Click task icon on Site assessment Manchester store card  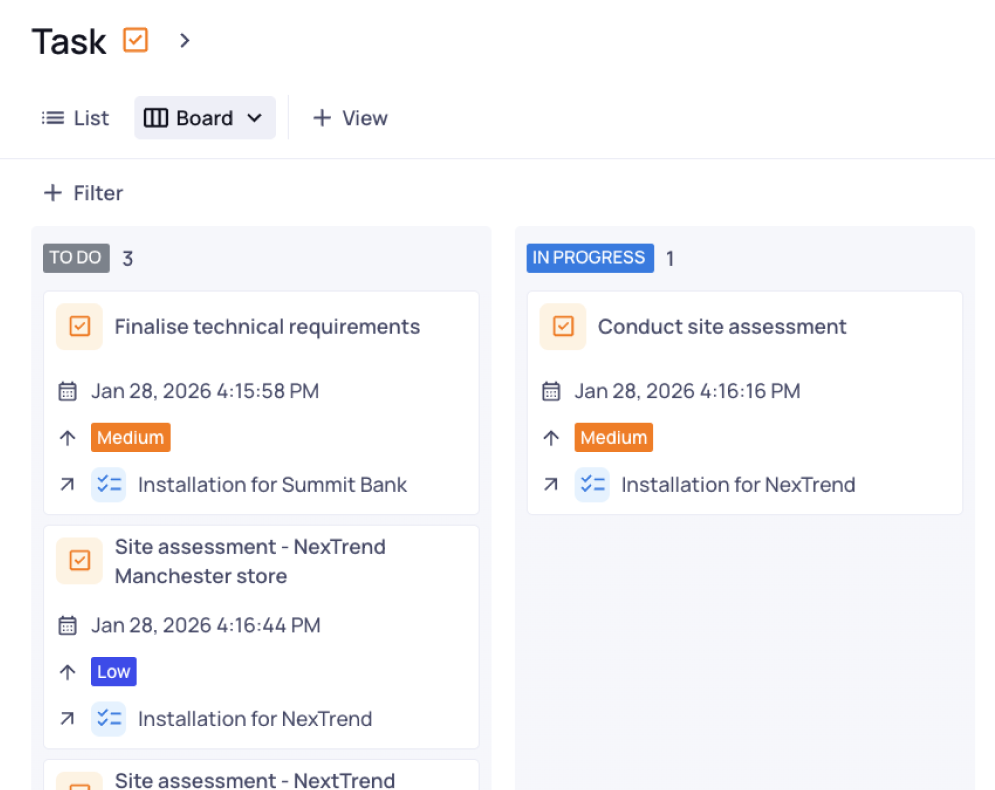pyautogui.click(x=79, y=561)
